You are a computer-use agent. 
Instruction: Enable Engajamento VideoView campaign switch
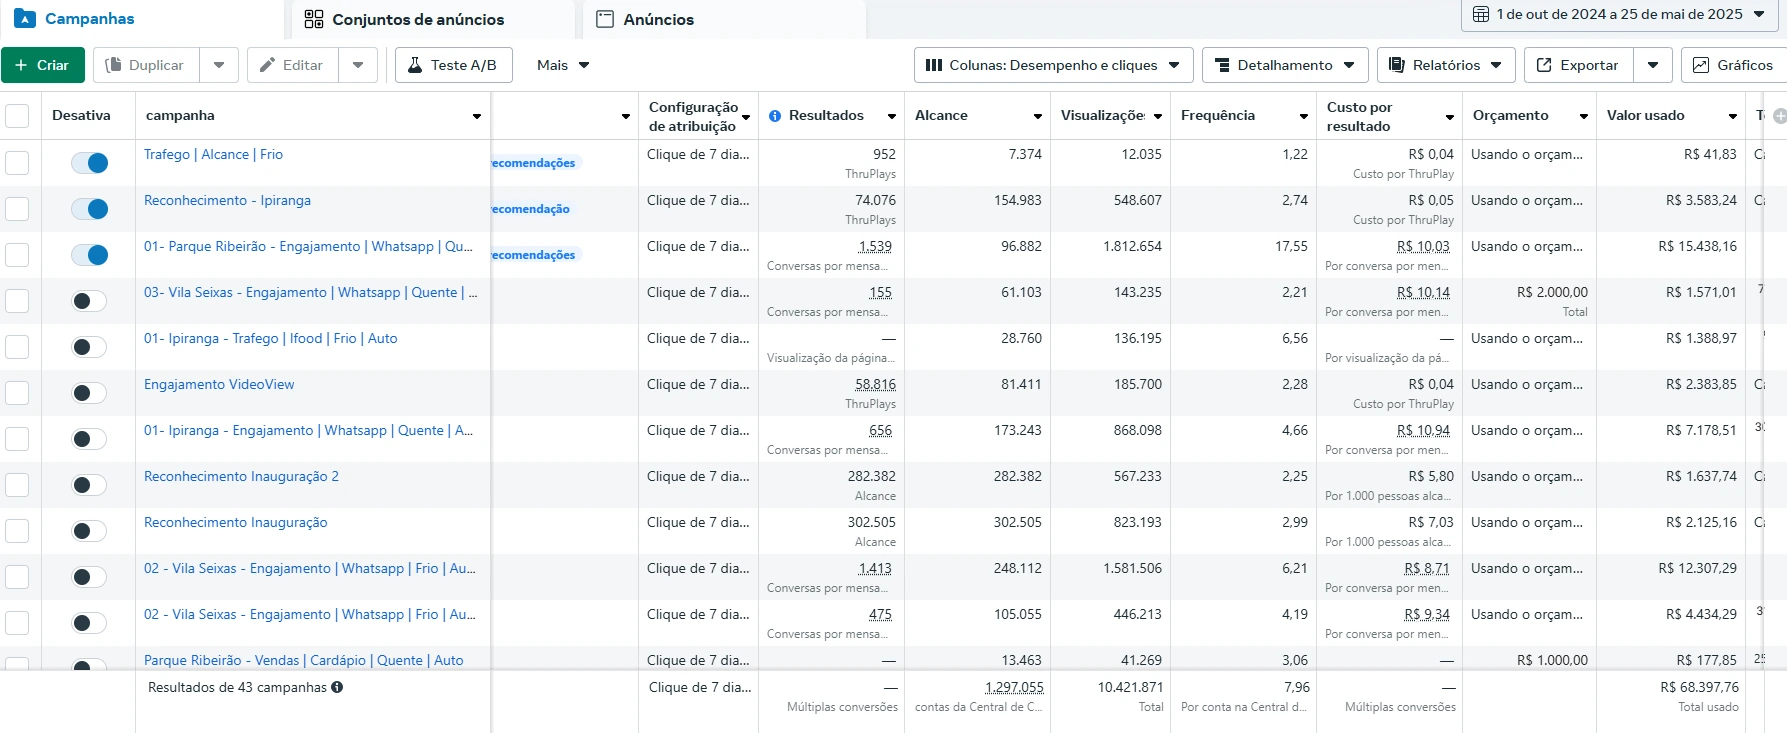pyautogui.click(x=89, y=393)
